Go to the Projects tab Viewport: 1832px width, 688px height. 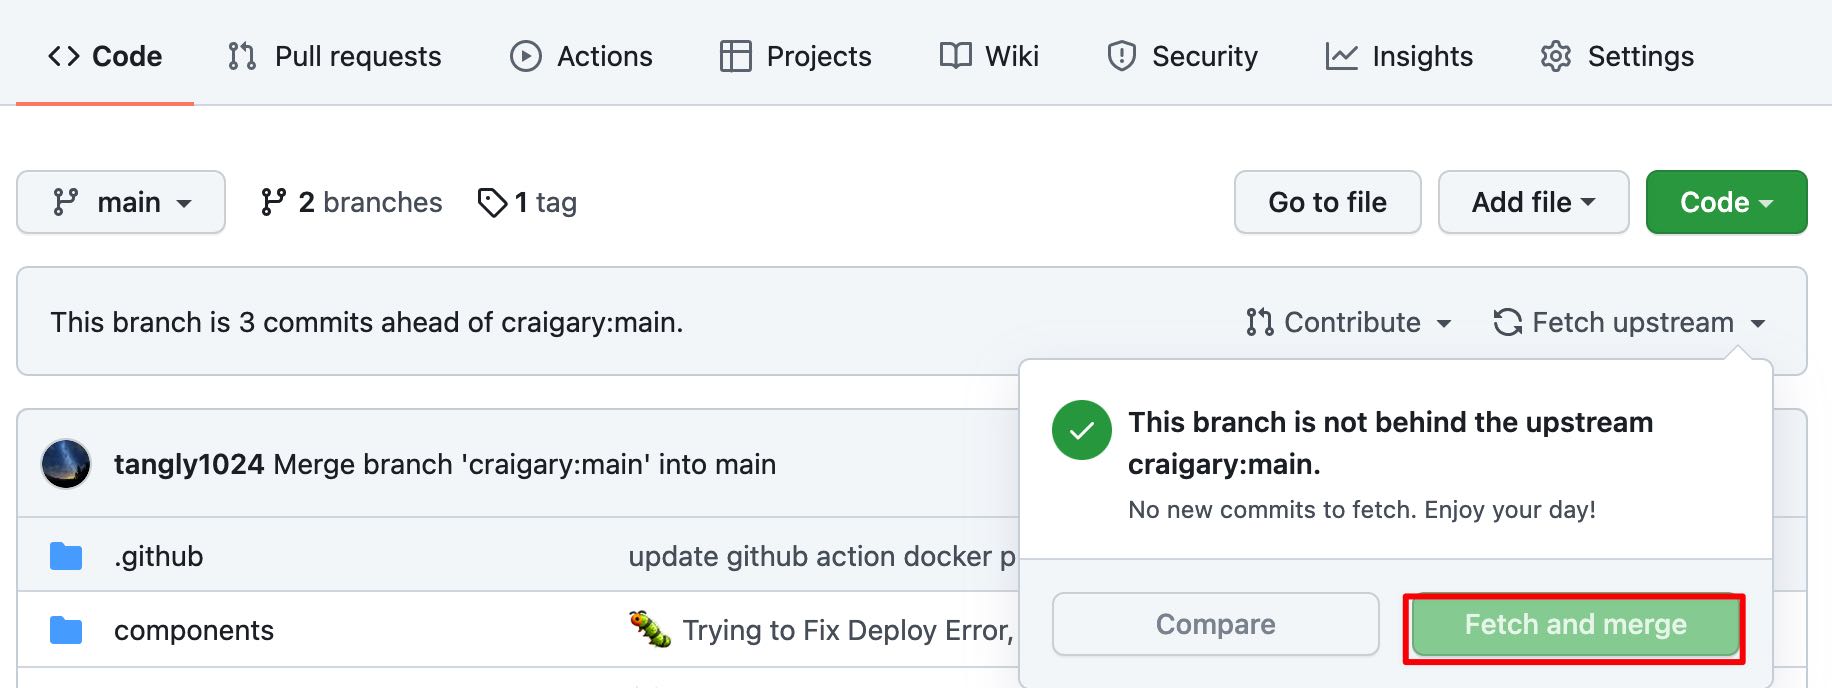795,56
